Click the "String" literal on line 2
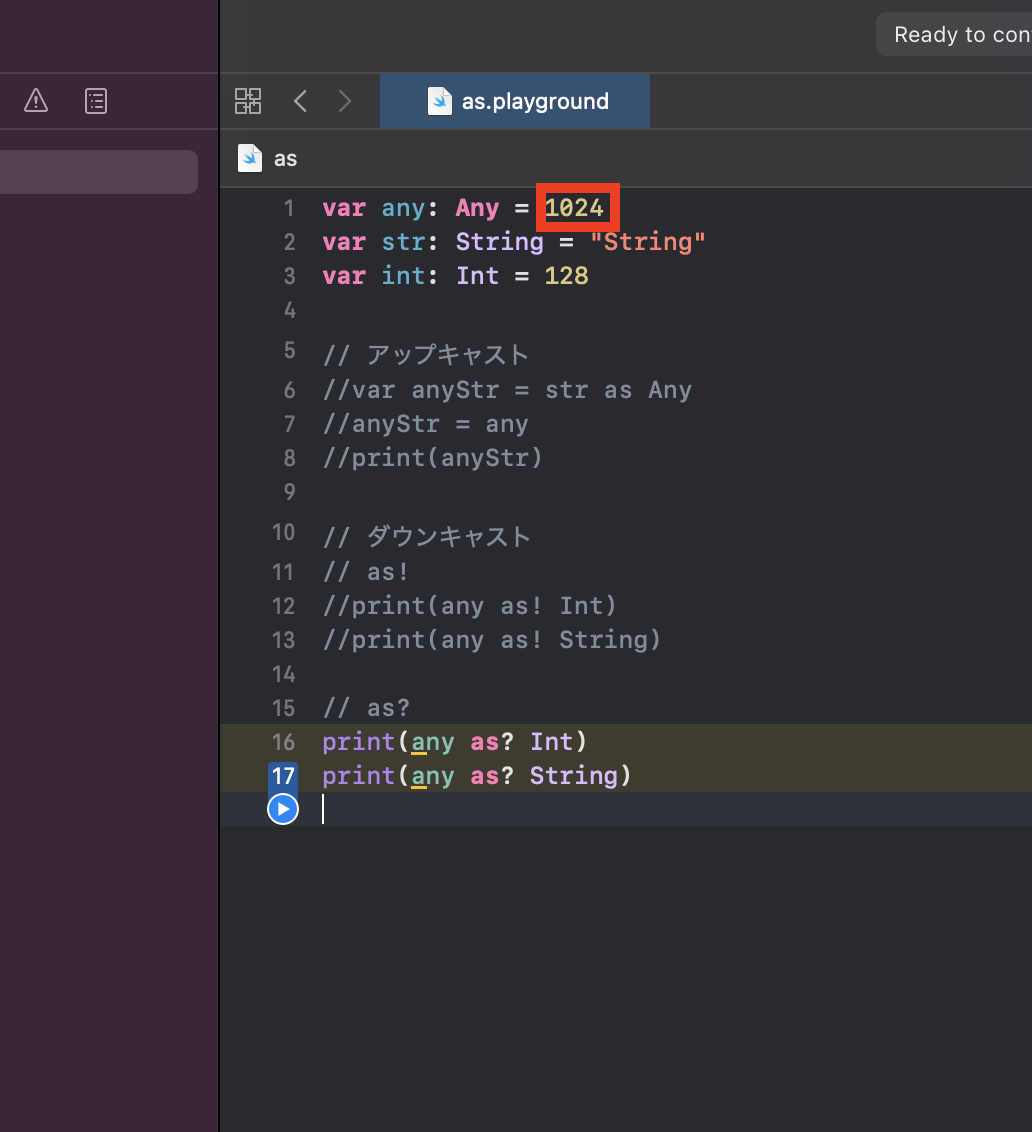 [648, 242]
